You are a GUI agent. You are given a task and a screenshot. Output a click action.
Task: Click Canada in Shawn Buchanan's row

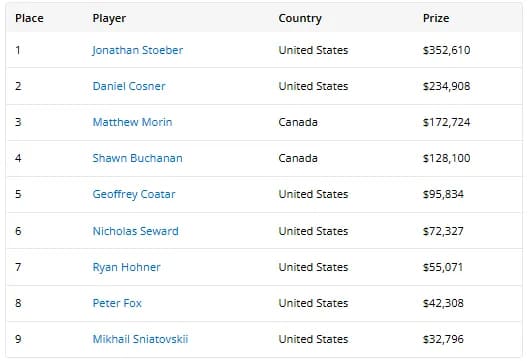298,158
